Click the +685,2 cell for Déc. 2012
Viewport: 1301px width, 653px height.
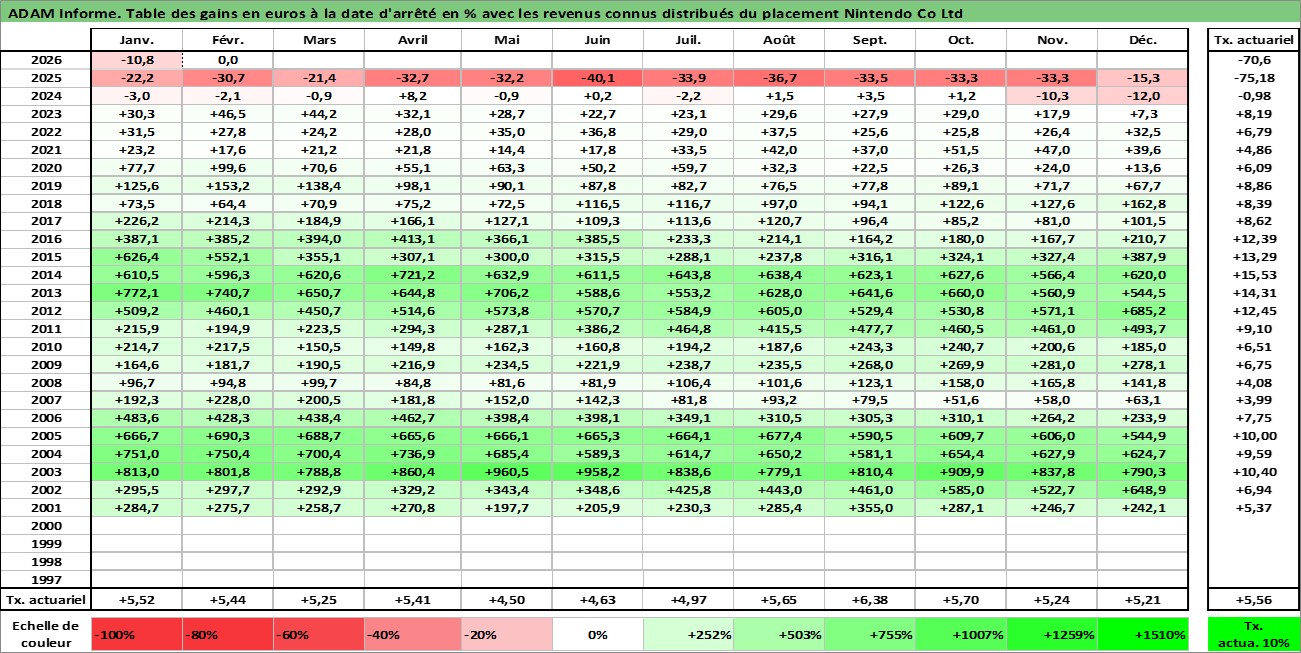(1142, 311)
